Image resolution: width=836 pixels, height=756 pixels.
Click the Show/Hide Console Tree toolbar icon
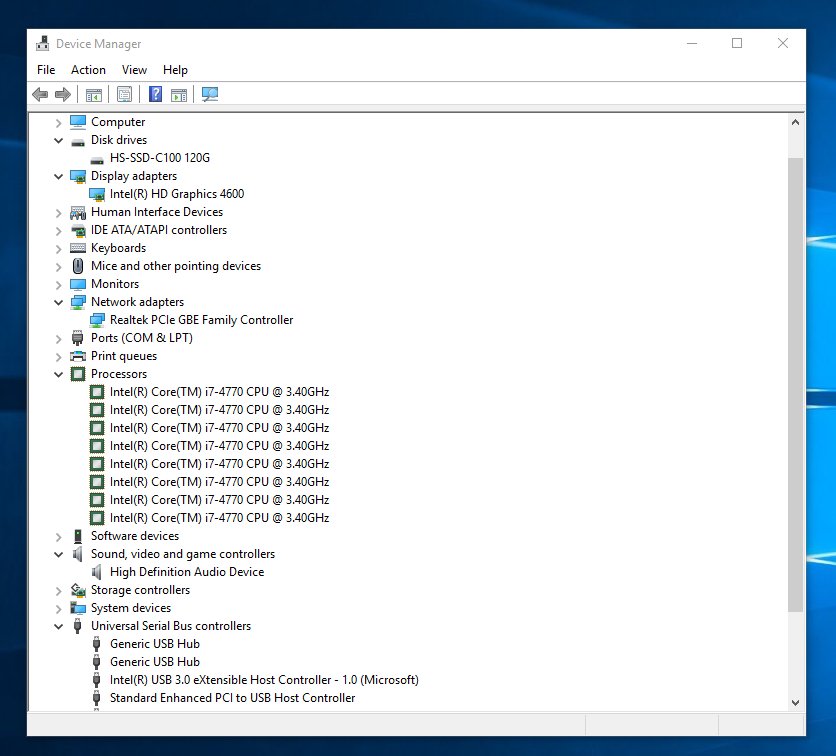[x=93, y=95]
